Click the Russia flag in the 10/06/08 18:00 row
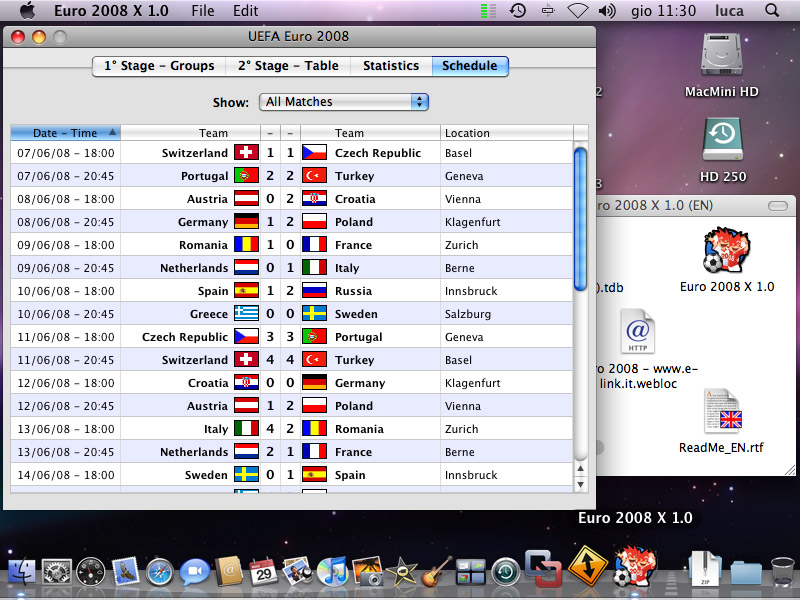800x600 pixels. point(314,290)
